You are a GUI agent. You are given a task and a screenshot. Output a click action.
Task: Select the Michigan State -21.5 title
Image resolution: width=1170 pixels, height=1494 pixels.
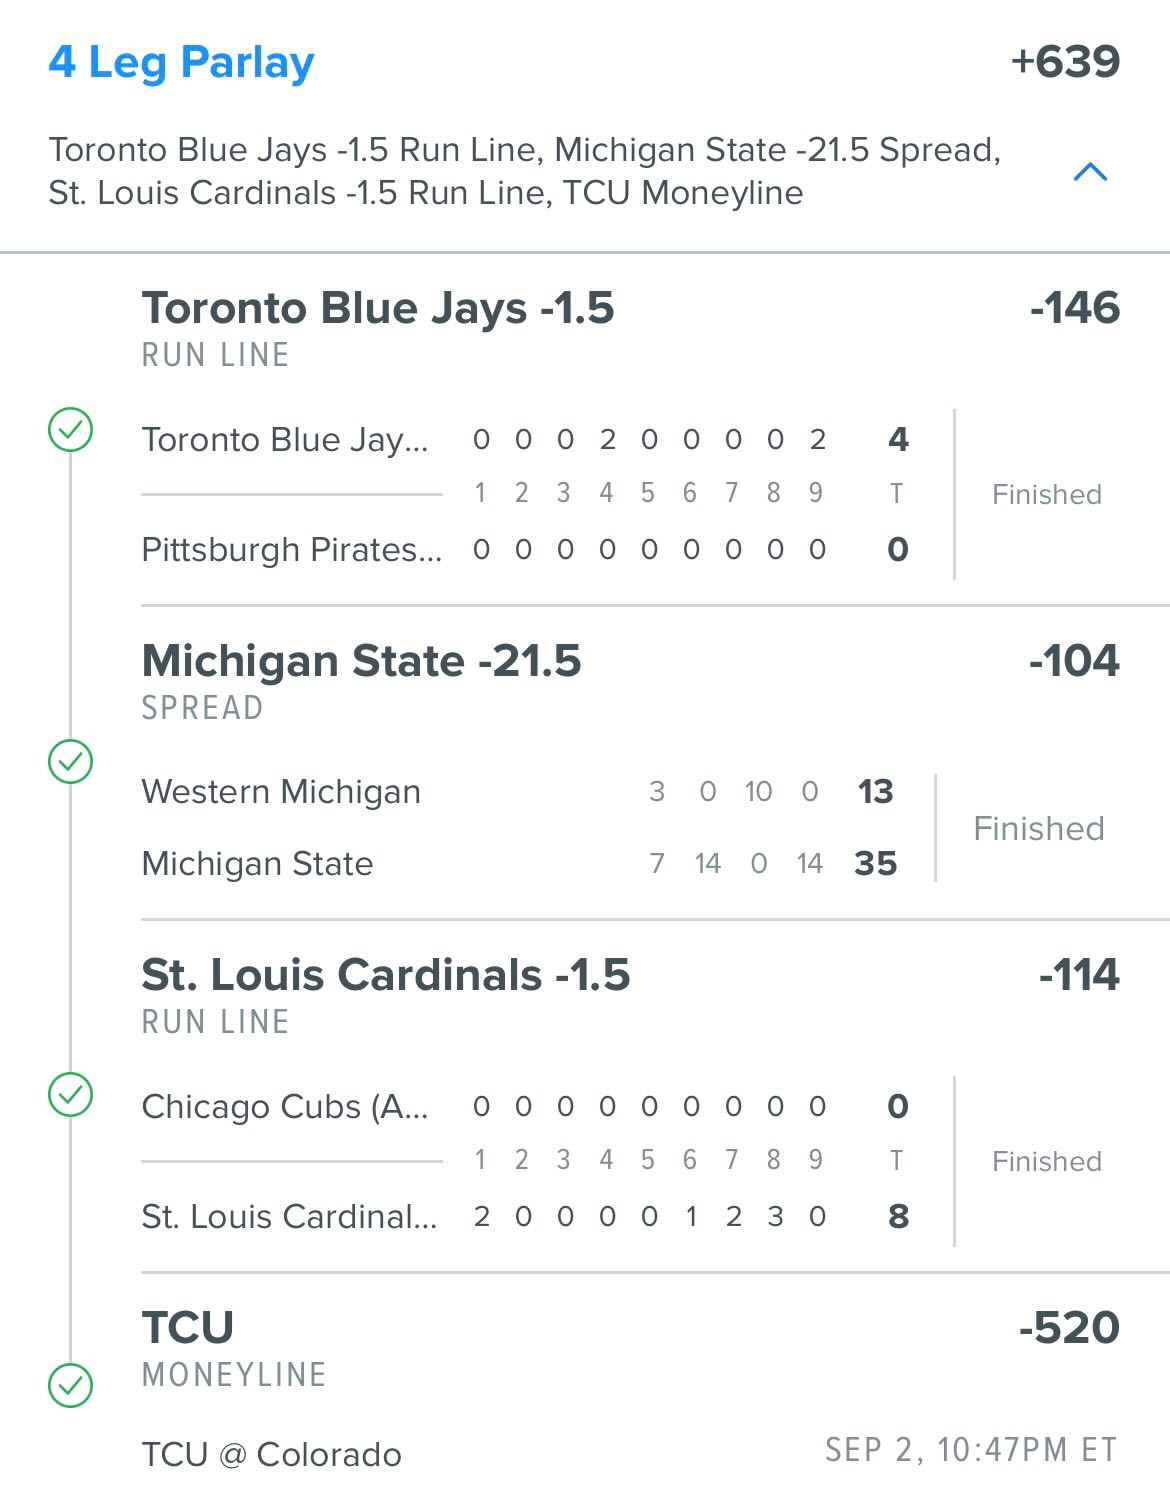[x=361, y=661]
